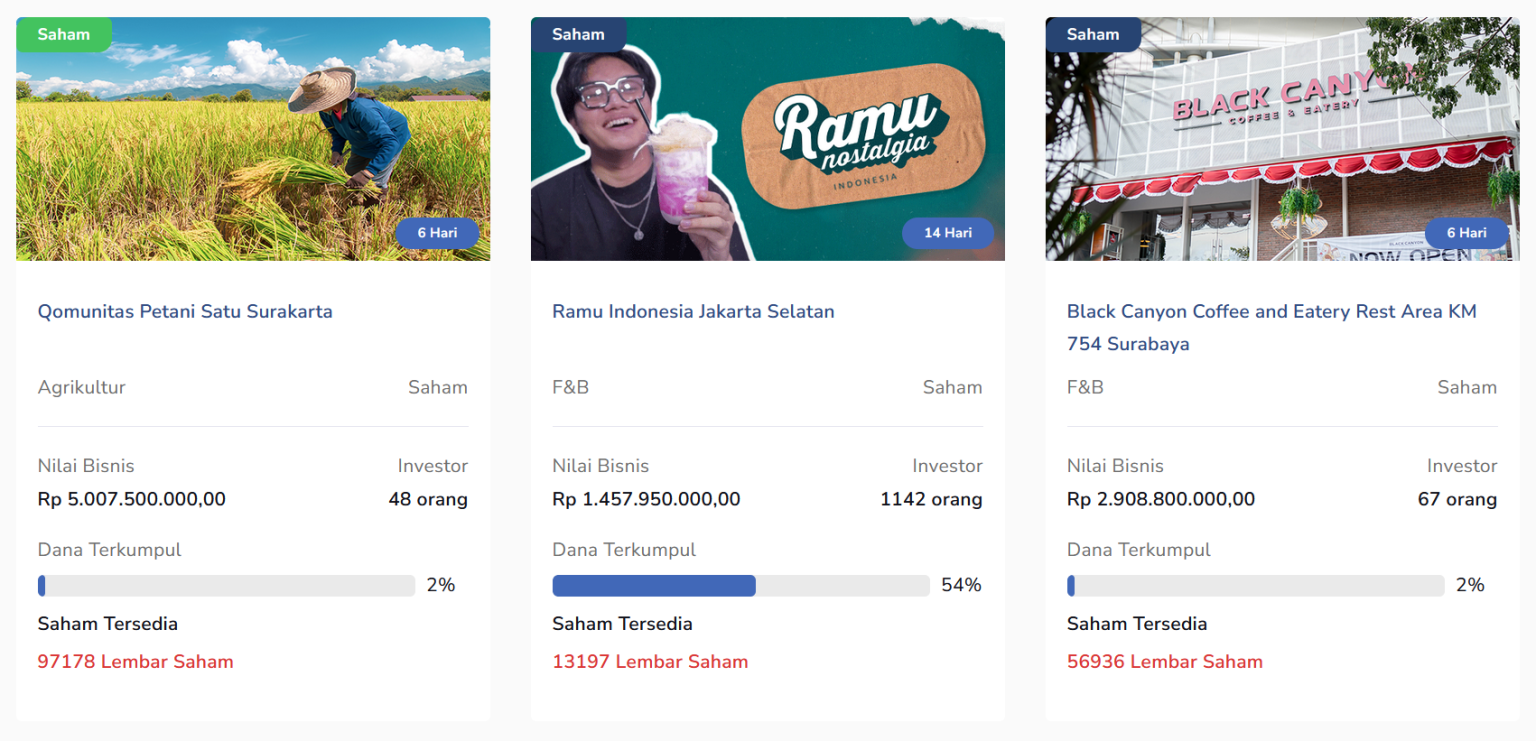This screenshot has width=1536, height=741.
Task: Click the Saham badge on the Ramu Indonesia card
Action: point(578,34)
